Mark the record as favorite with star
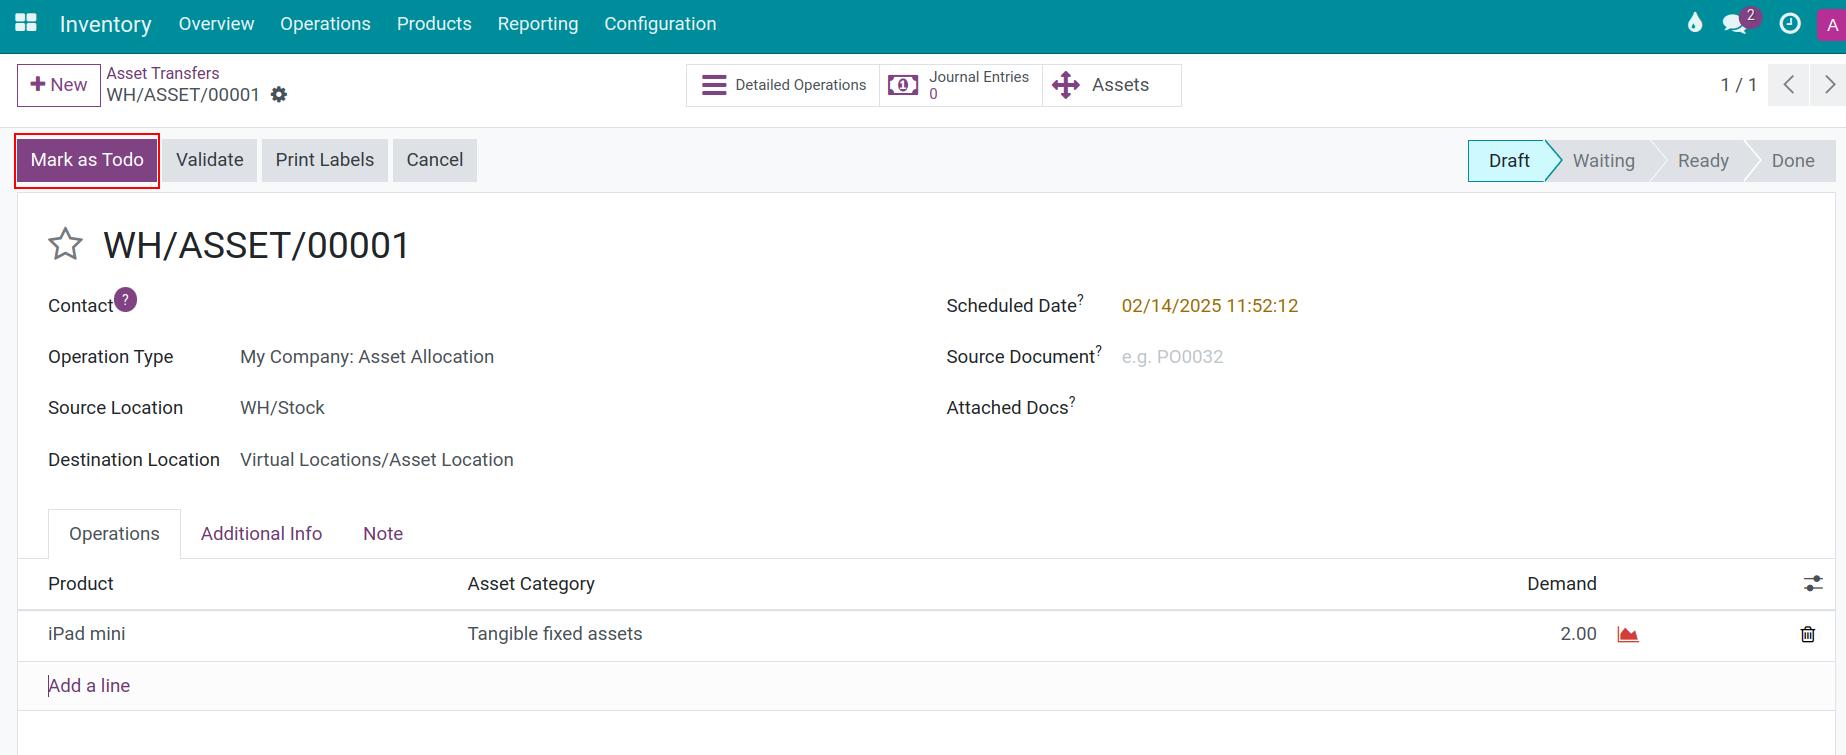1846x755 pixels. pos(65,244)
